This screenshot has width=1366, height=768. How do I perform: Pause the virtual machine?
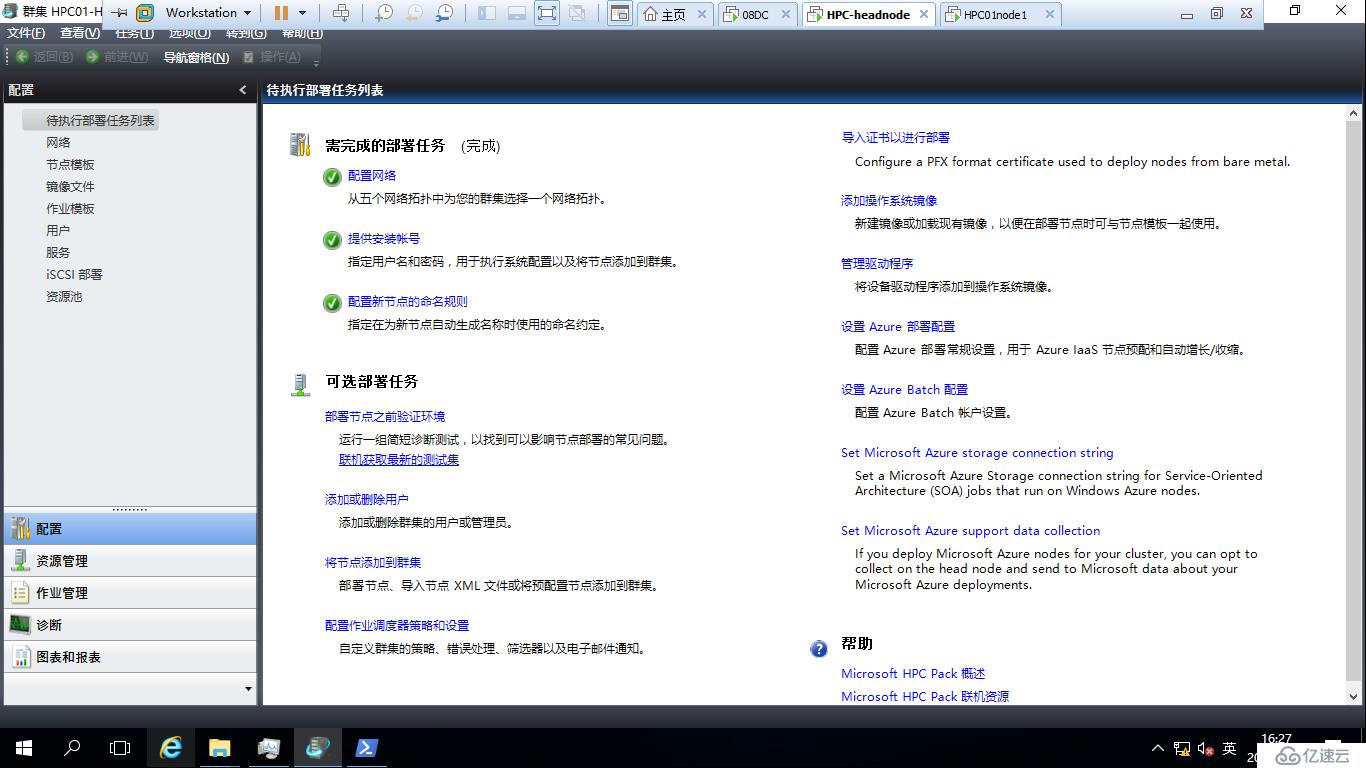tap(281, 13)
